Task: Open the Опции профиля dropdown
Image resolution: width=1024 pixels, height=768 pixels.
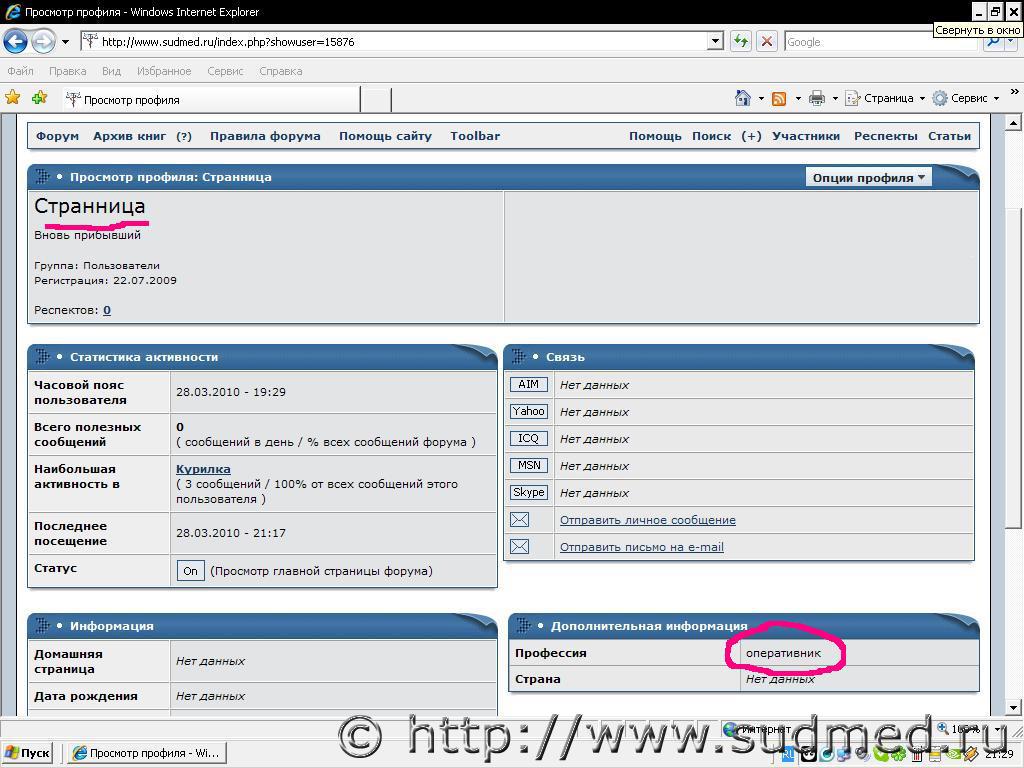Action: 868,177
